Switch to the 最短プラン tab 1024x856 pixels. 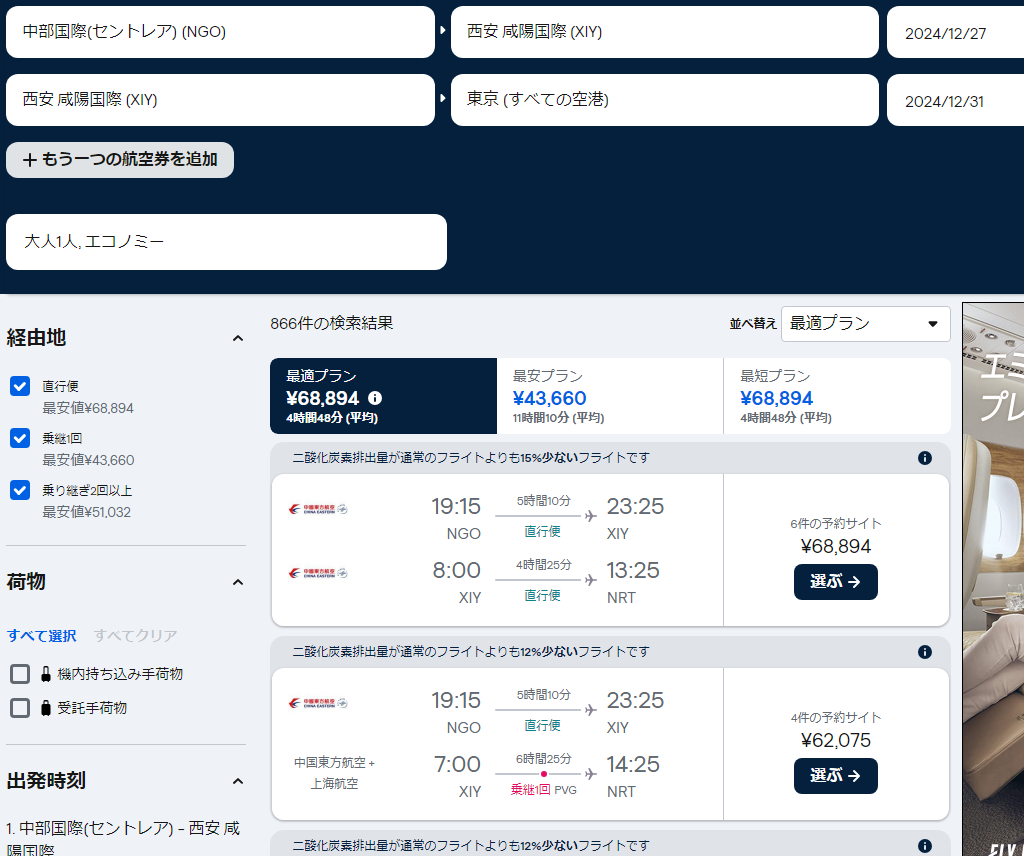click(836, 396)
